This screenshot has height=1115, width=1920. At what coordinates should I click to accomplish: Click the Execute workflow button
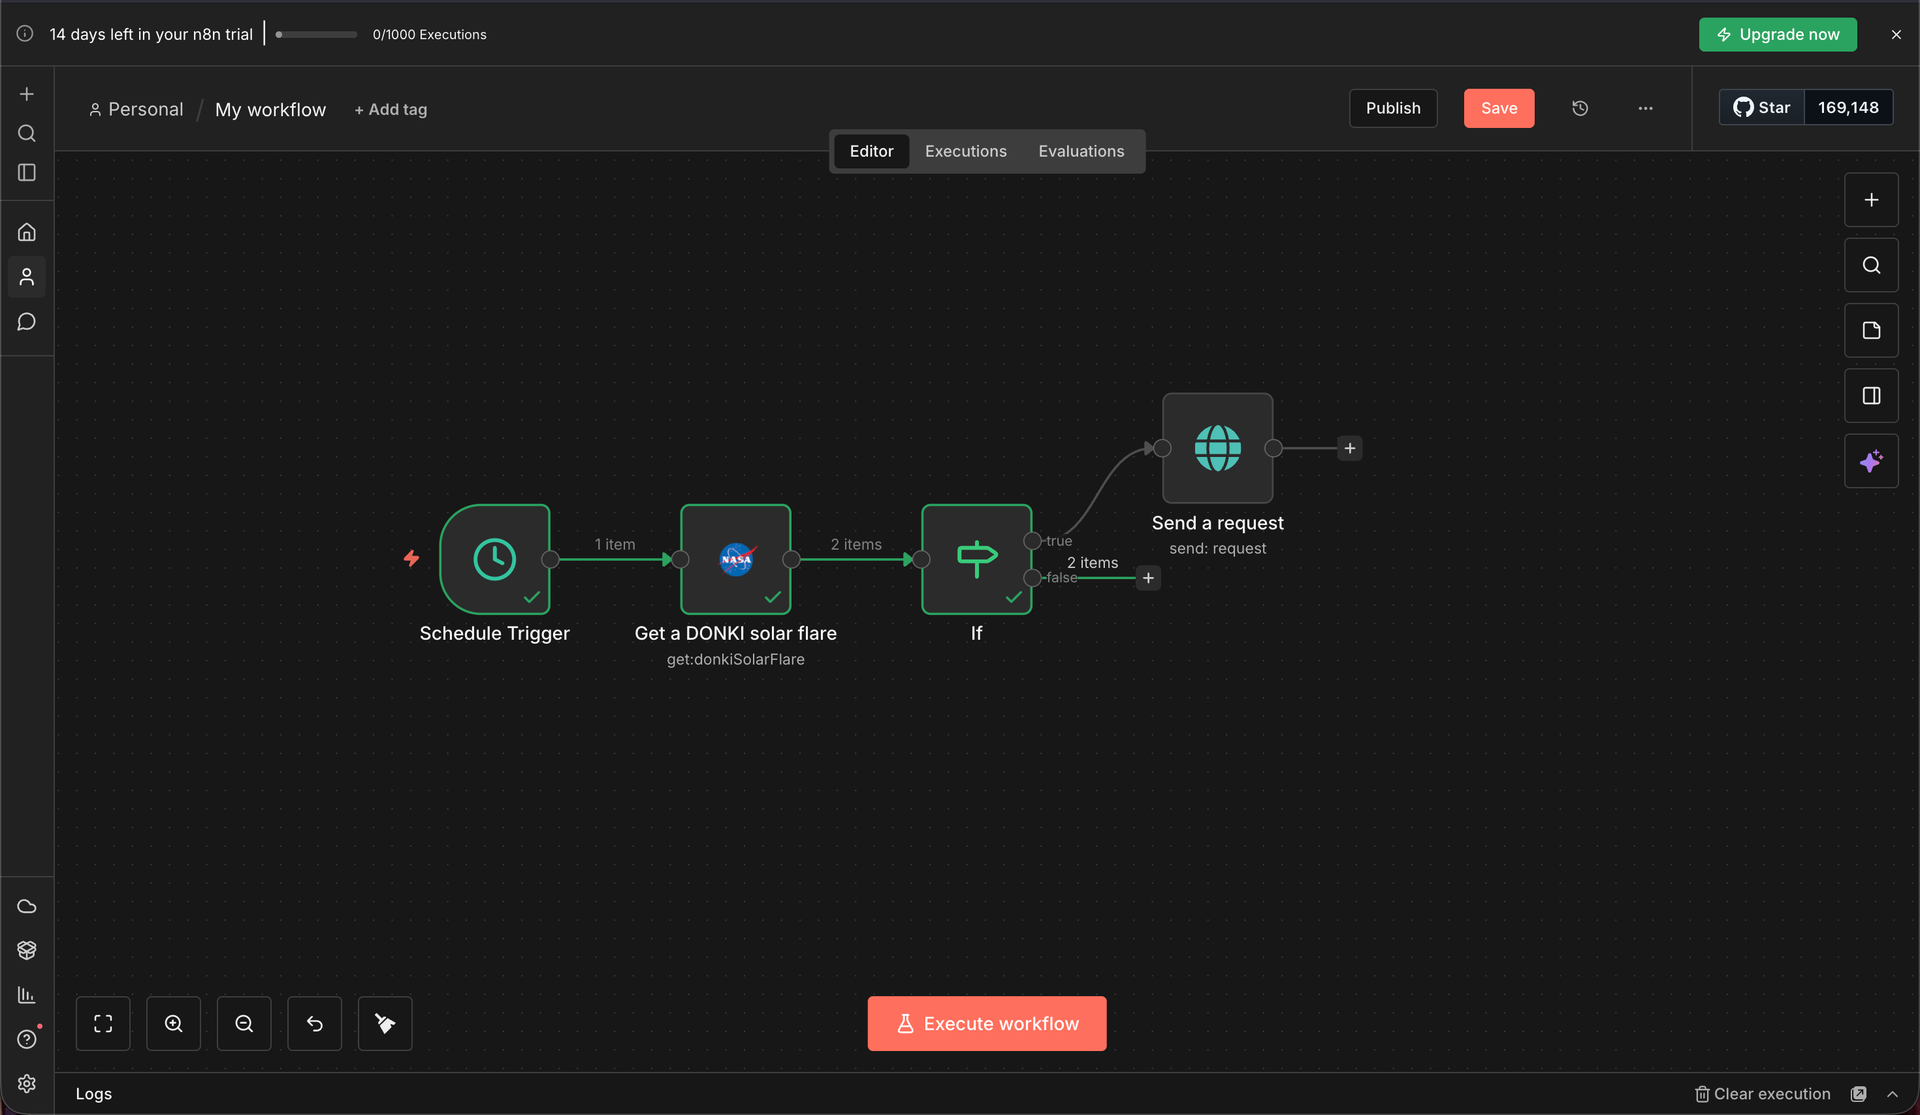(x=986, y=1023)
